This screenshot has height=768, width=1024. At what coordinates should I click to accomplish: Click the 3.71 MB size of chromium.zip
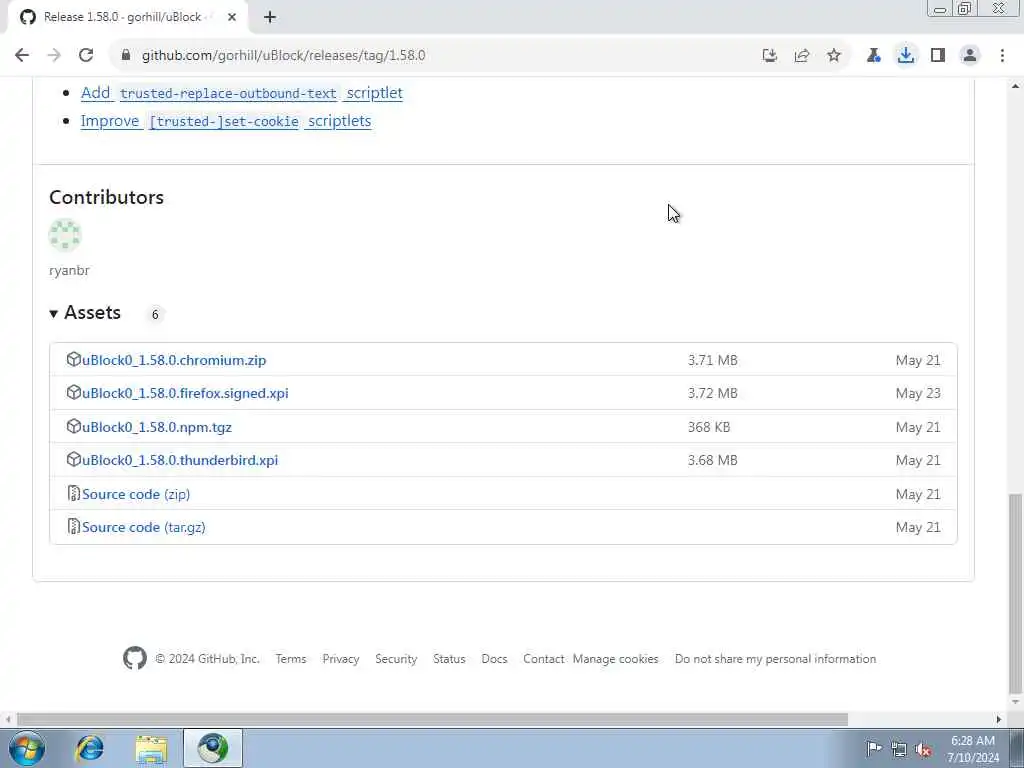coord(712,360)
